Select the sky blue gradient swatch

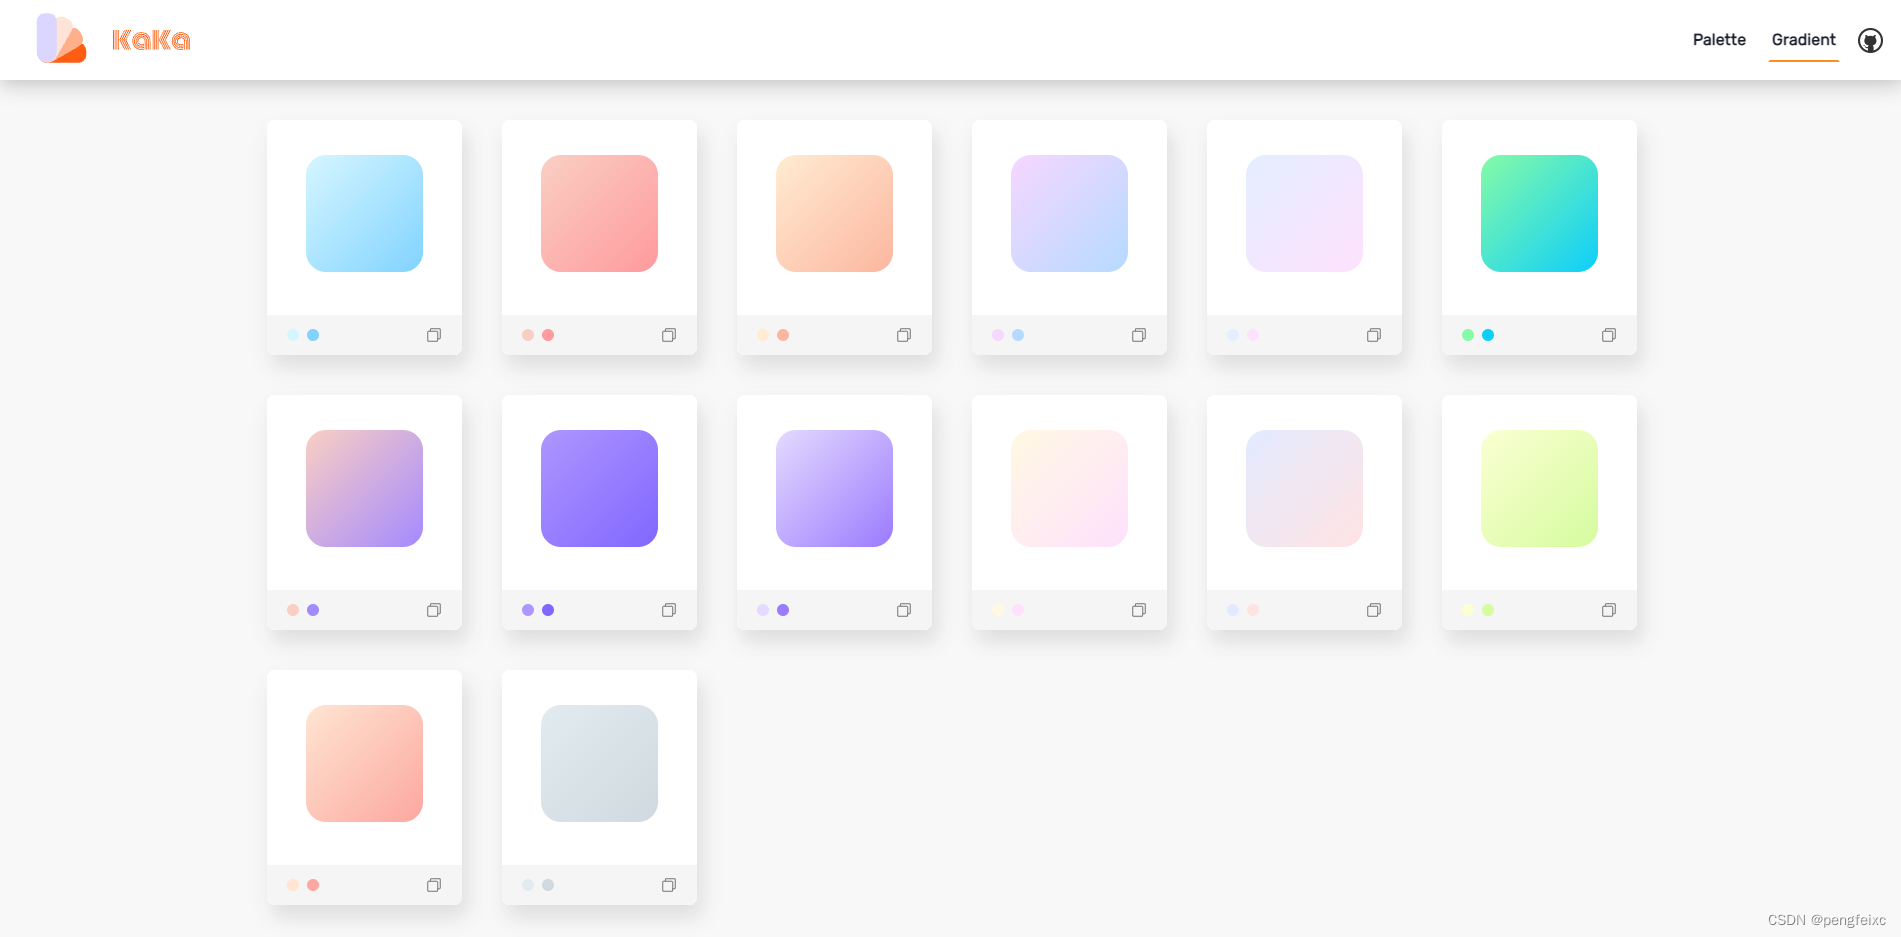pos(364,213)
